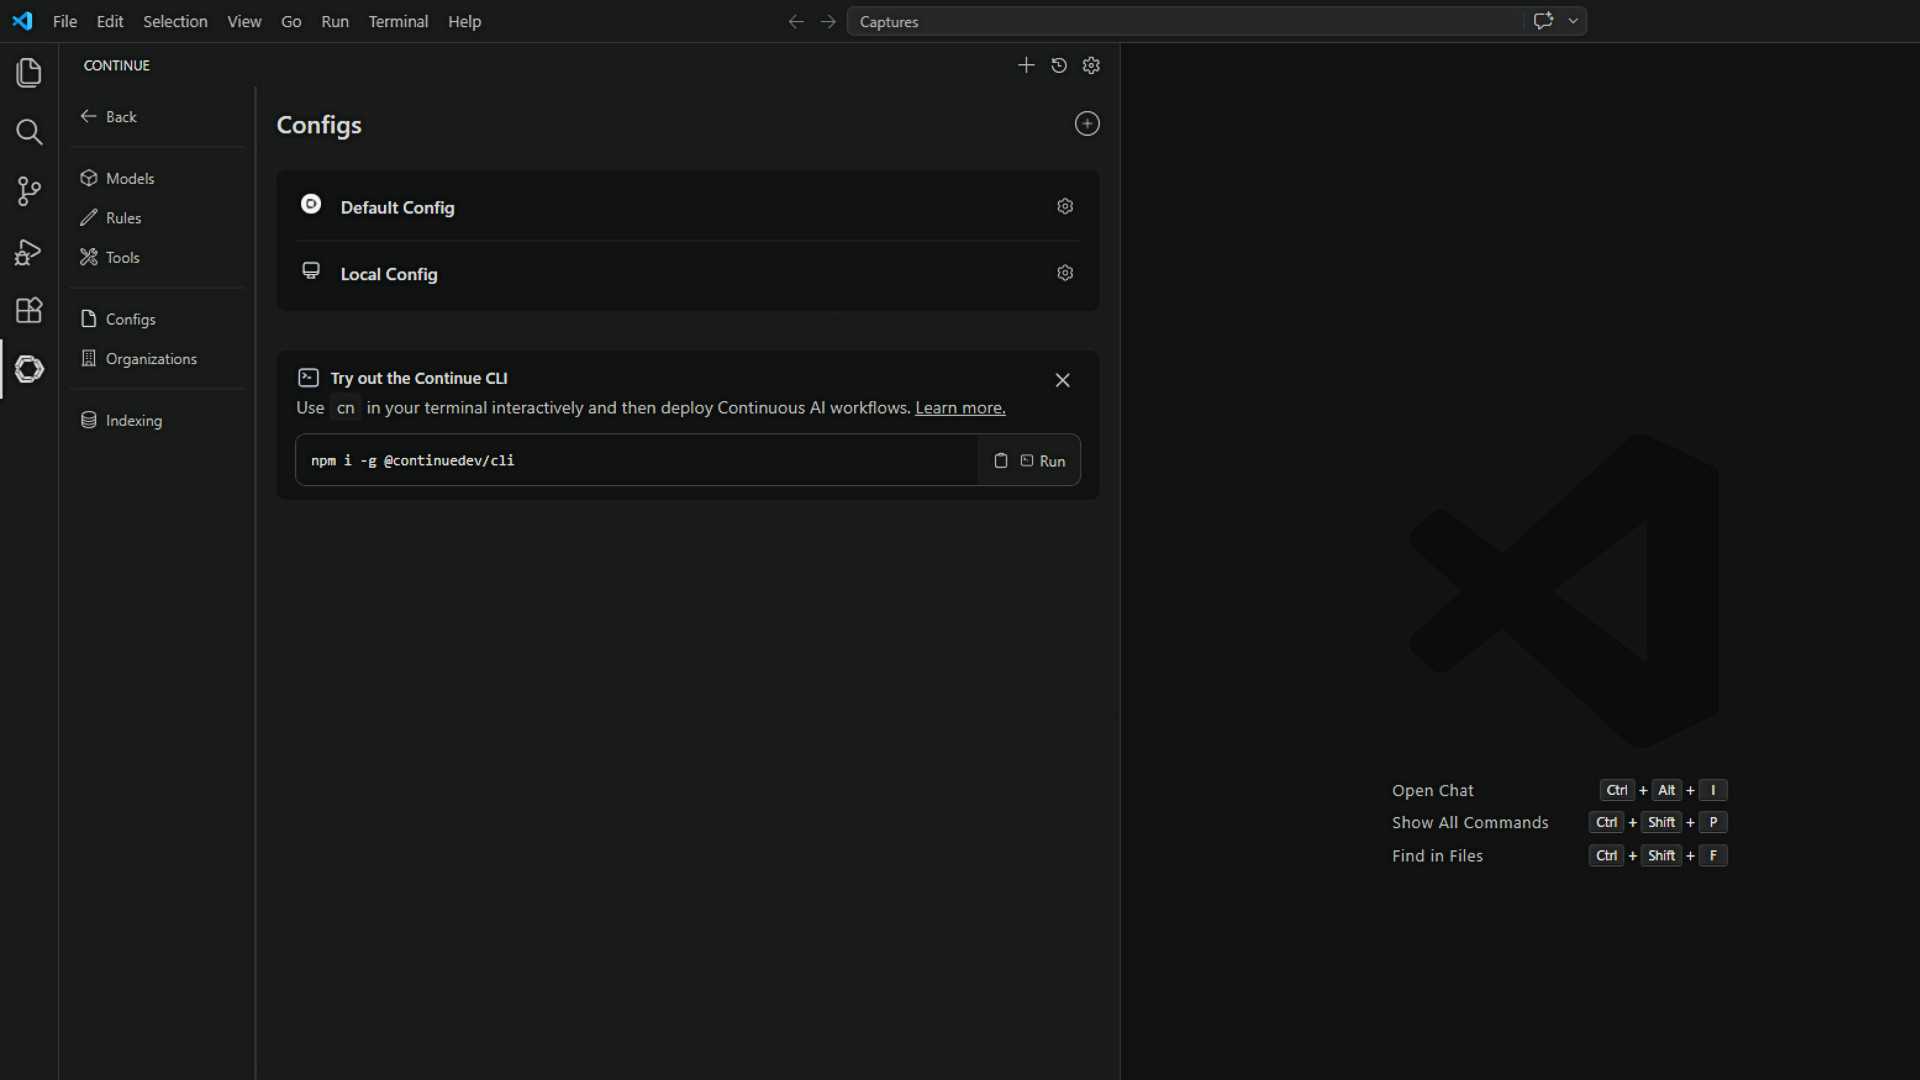Dismiss the Continue CLI banner
The width and height of the screenshot is (1920, 1080).
1063,380
